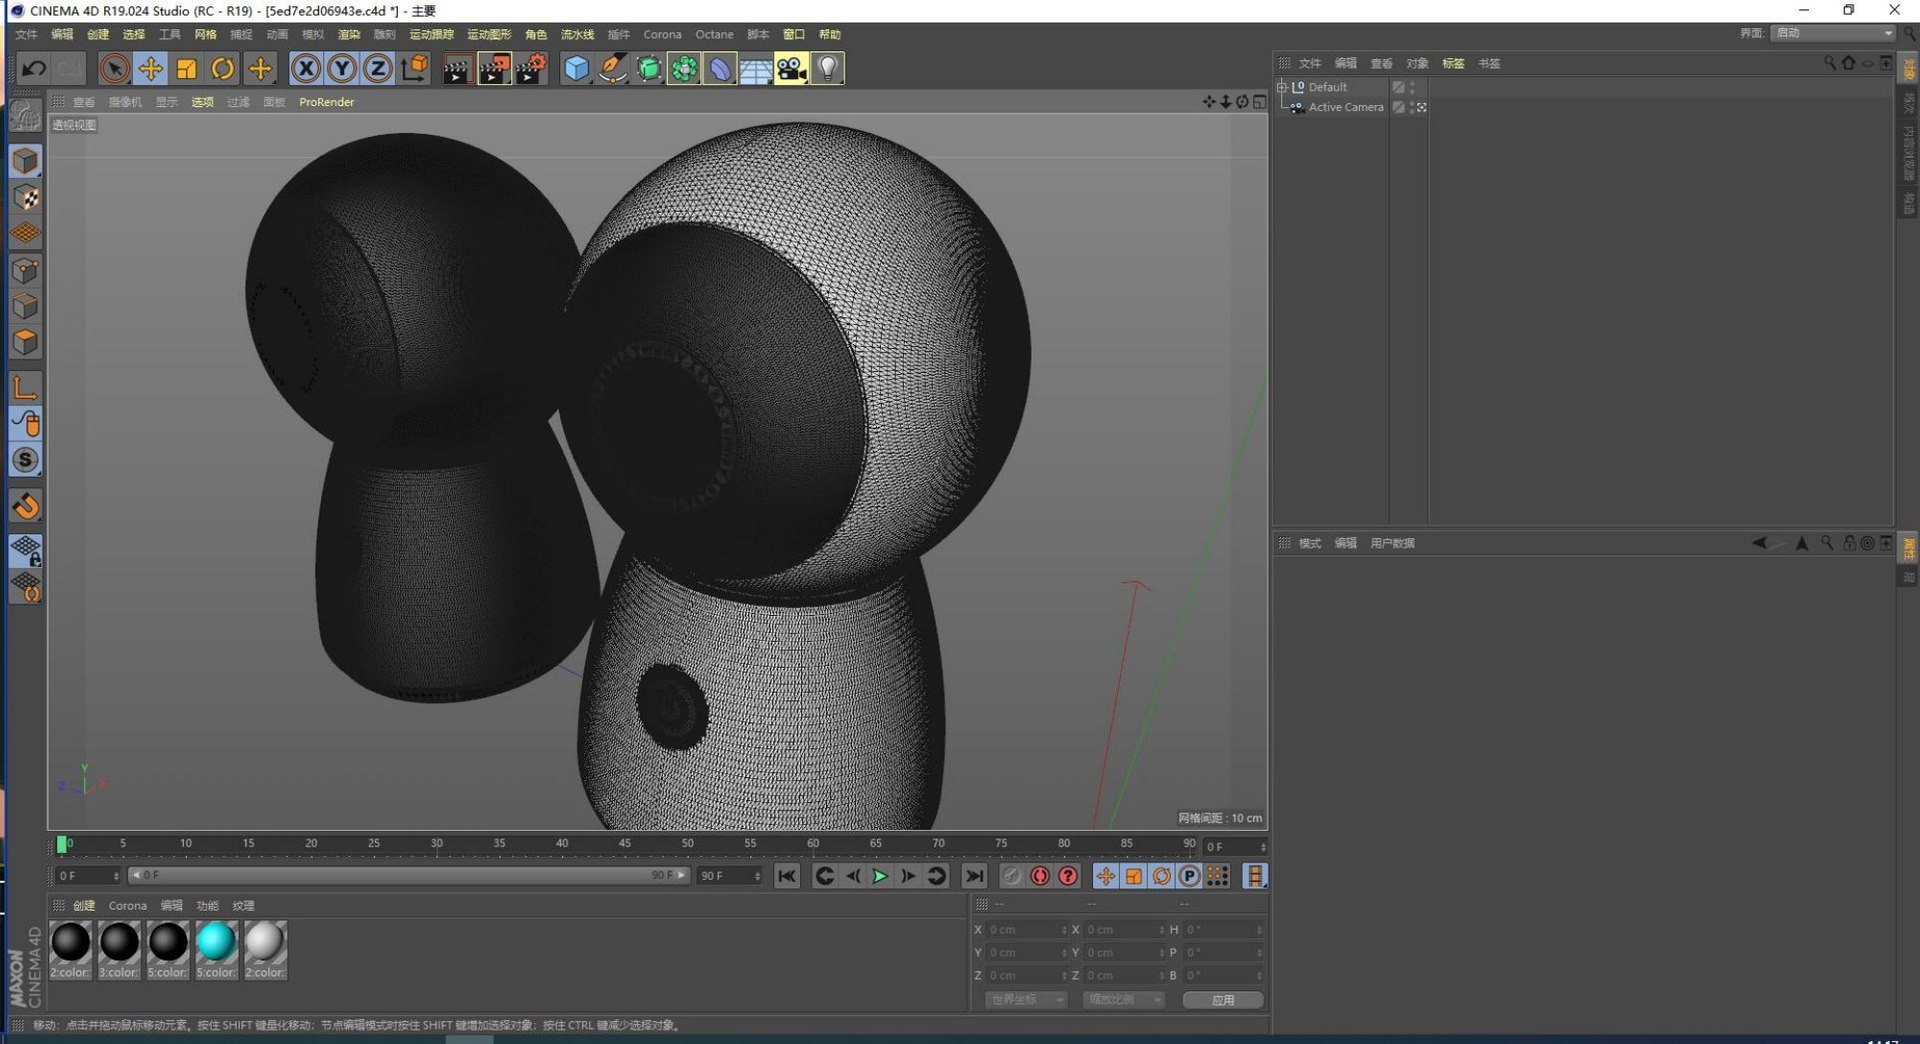Open the ProRender viewport menu
Screen dimensions: 1920x1044
point(326,102)
